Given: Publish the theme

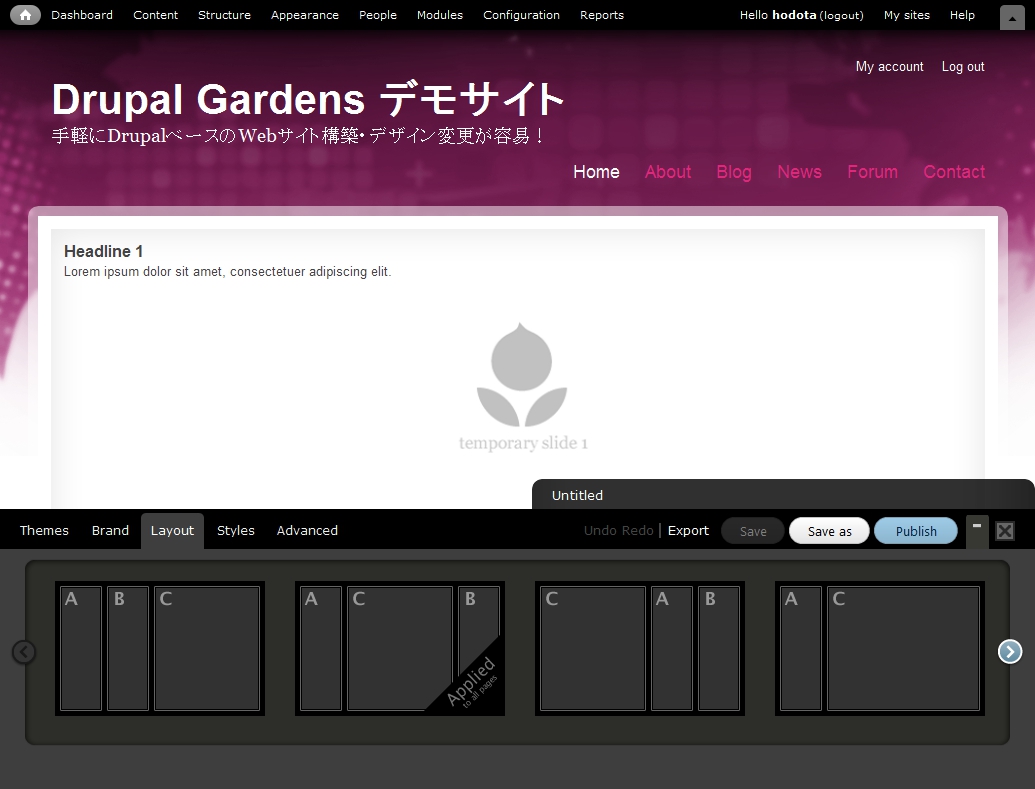Looking at the screenshot, I should coord(916,531).
